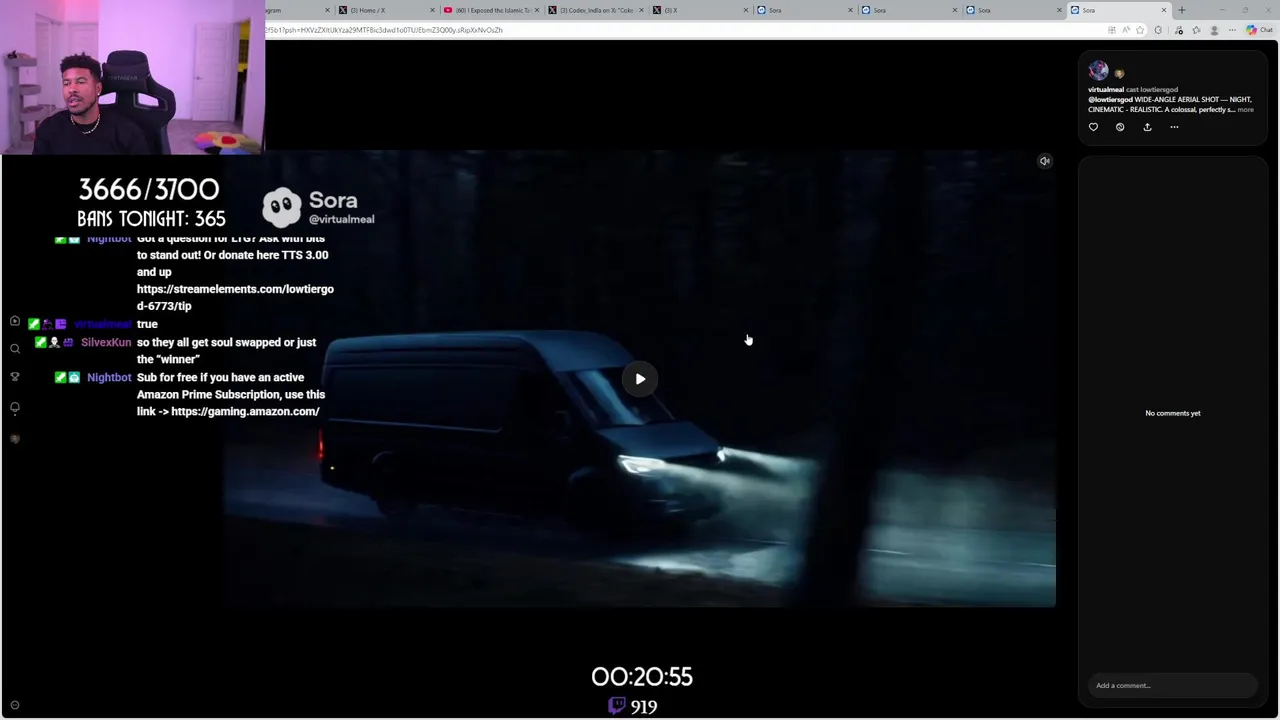The image size is (1280, 720).
Task: Open the Sora search icon in sidebar
Action: 15,349
